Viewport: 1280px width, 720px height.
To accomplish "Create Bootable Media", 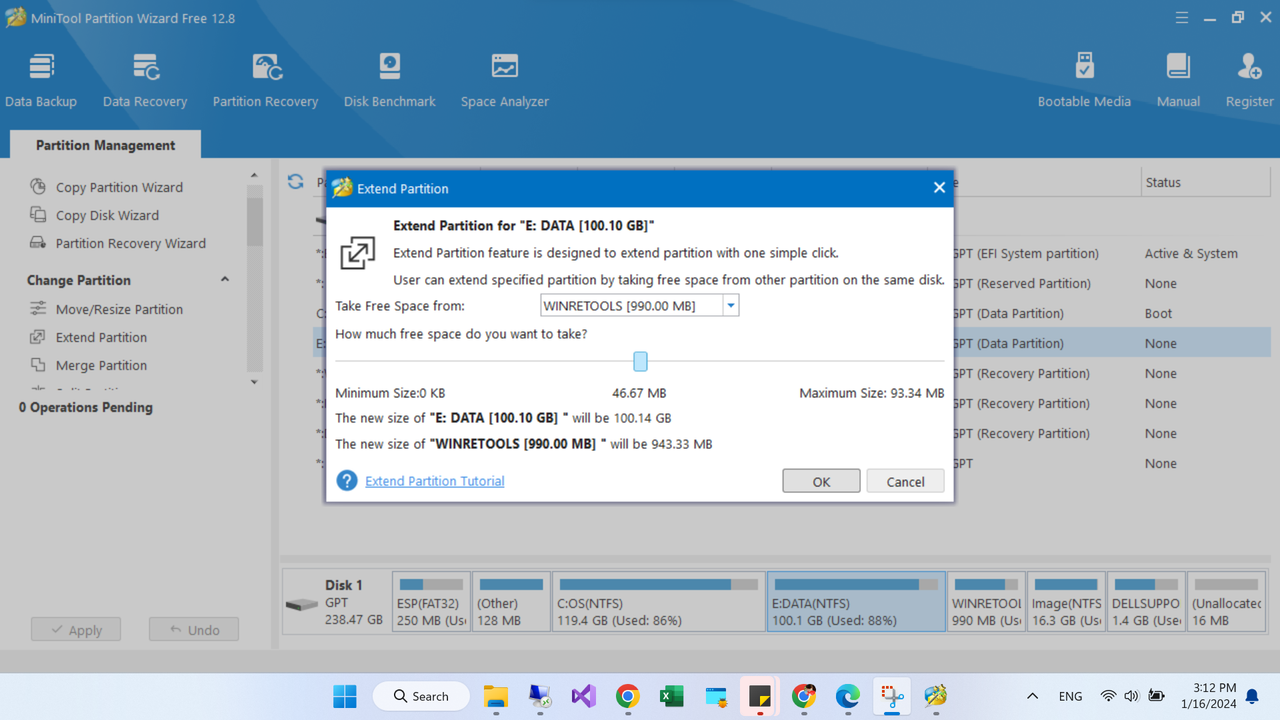I will [1084, 80].
